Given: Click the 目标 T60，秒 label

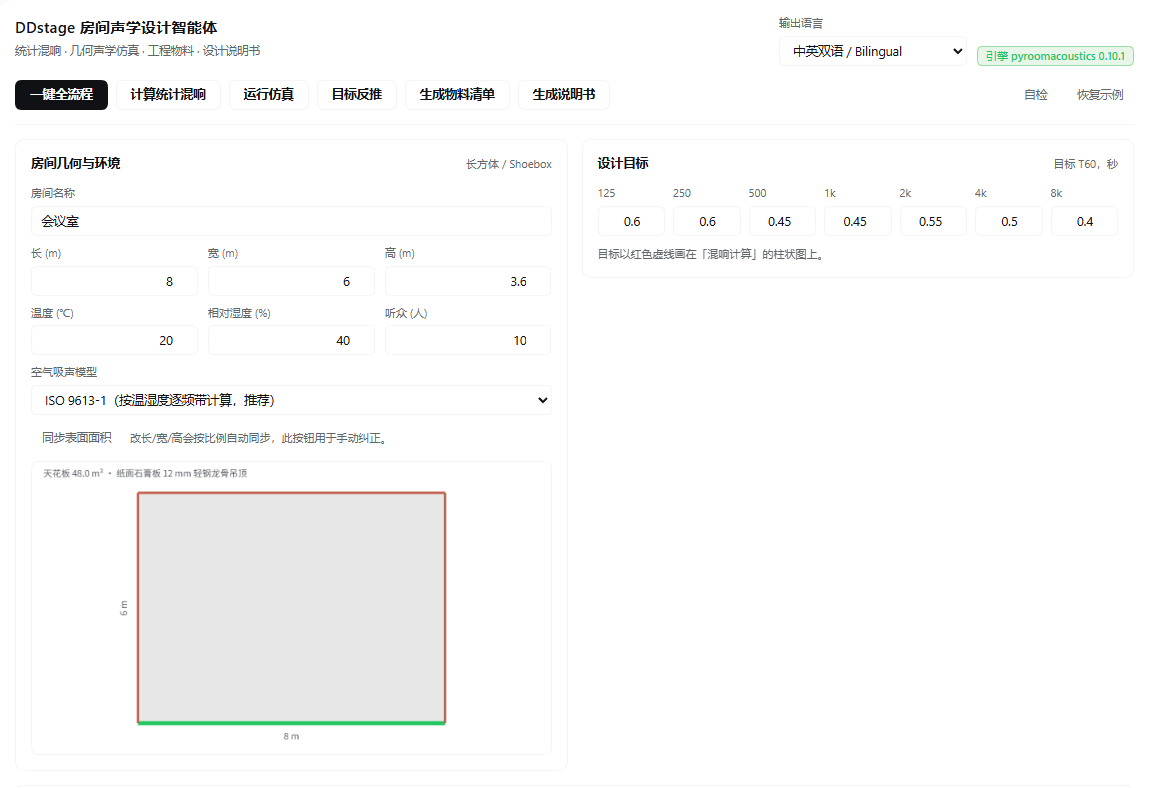Looking at the screenshot, I should pyautogui.click(x=1085, y=164).
